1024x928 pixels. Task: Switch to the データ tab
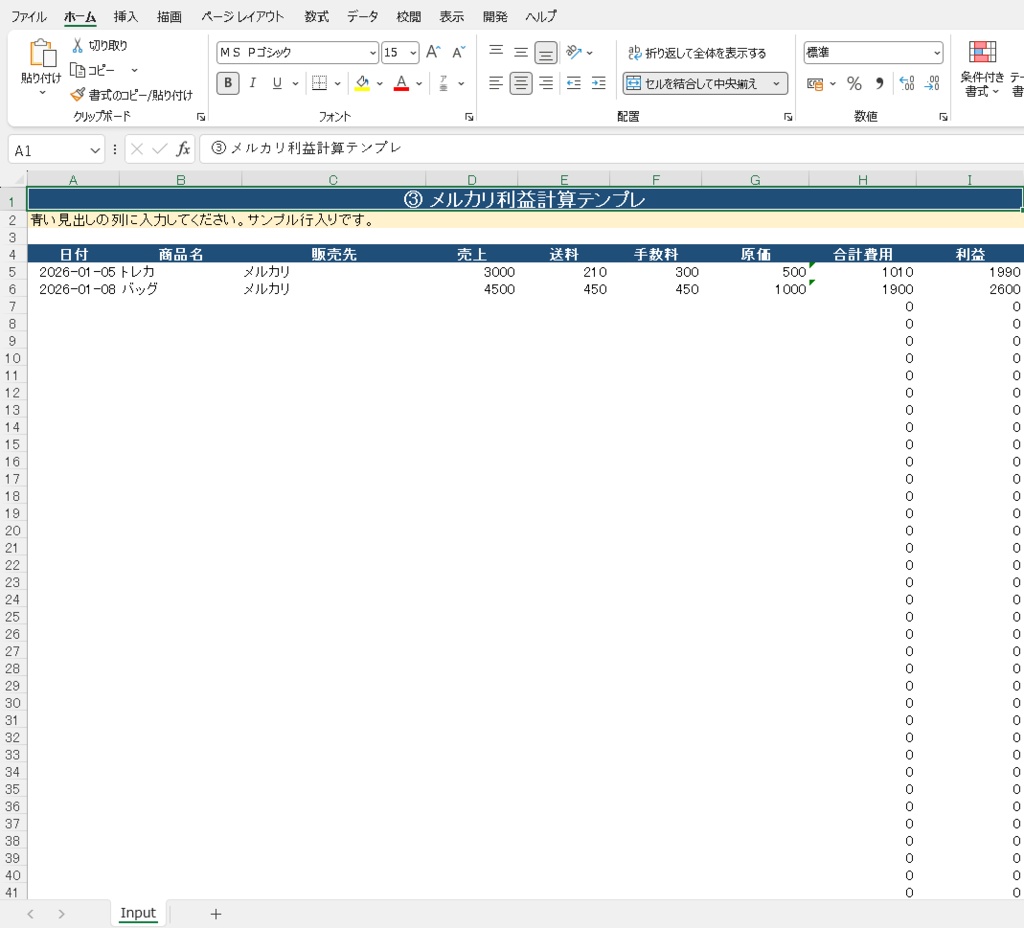(x=362, y=16)
